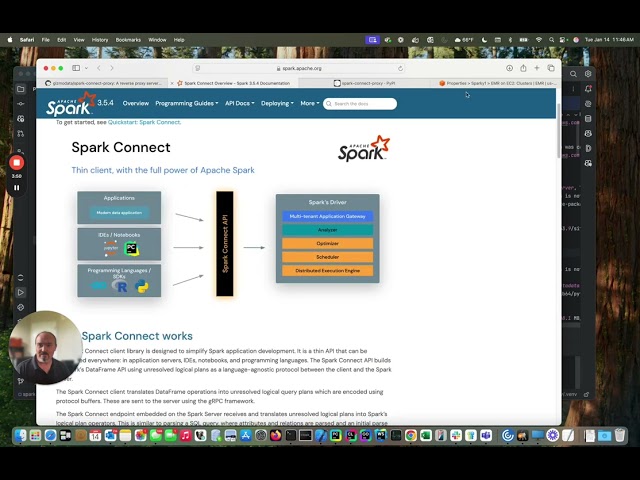Stop the screen recording with the red button
640x480 pixels.
pos(17,162)
